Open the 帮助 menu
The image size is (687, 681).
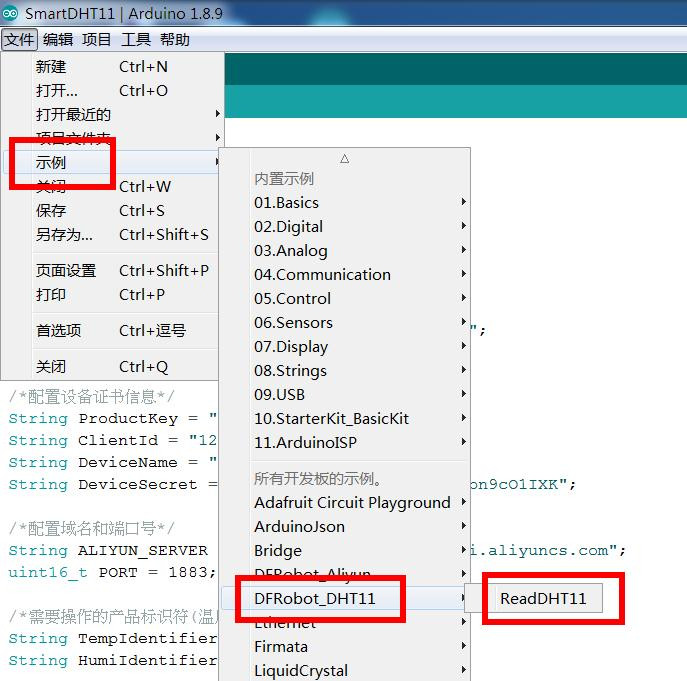[x=175, y=40]
